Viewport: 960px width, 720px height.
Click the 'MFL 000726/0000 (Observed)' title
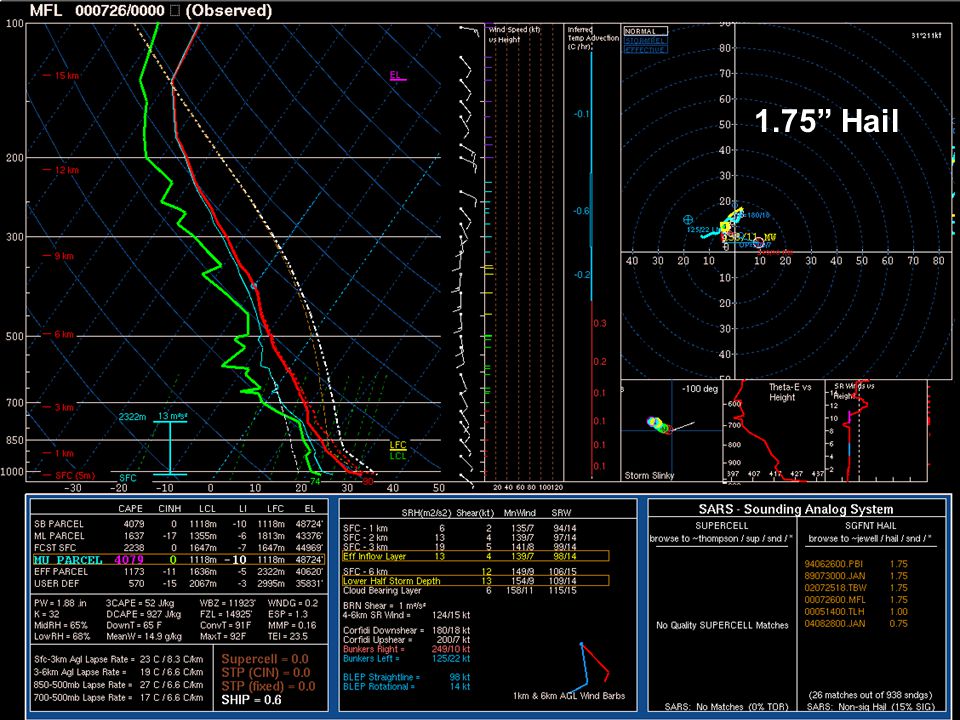coord(151,10)
